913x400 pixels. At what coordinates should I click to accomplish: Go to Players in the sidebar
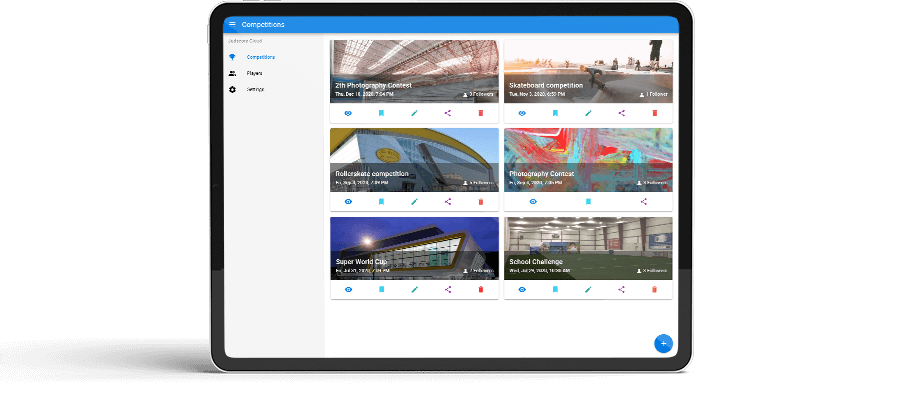coord(255,73)
